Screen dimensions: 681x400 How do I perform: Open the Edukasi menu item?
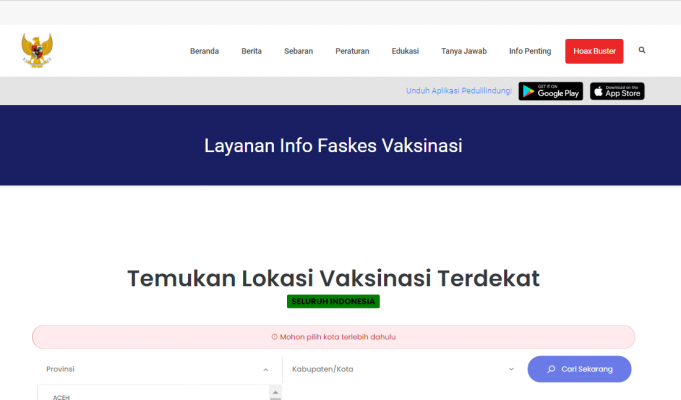tap(405, 51)
